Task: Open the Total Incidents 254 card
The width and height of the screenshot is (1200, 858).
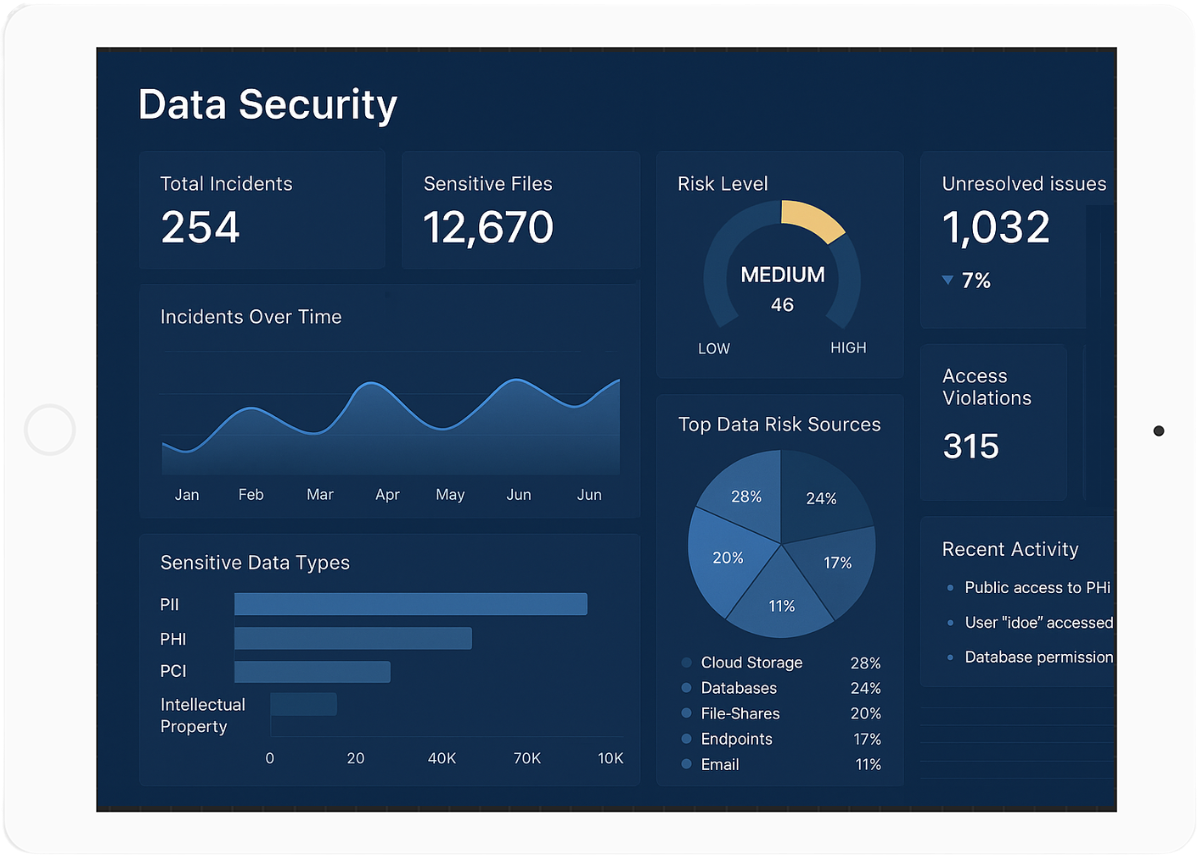Action: pos(262,211)
